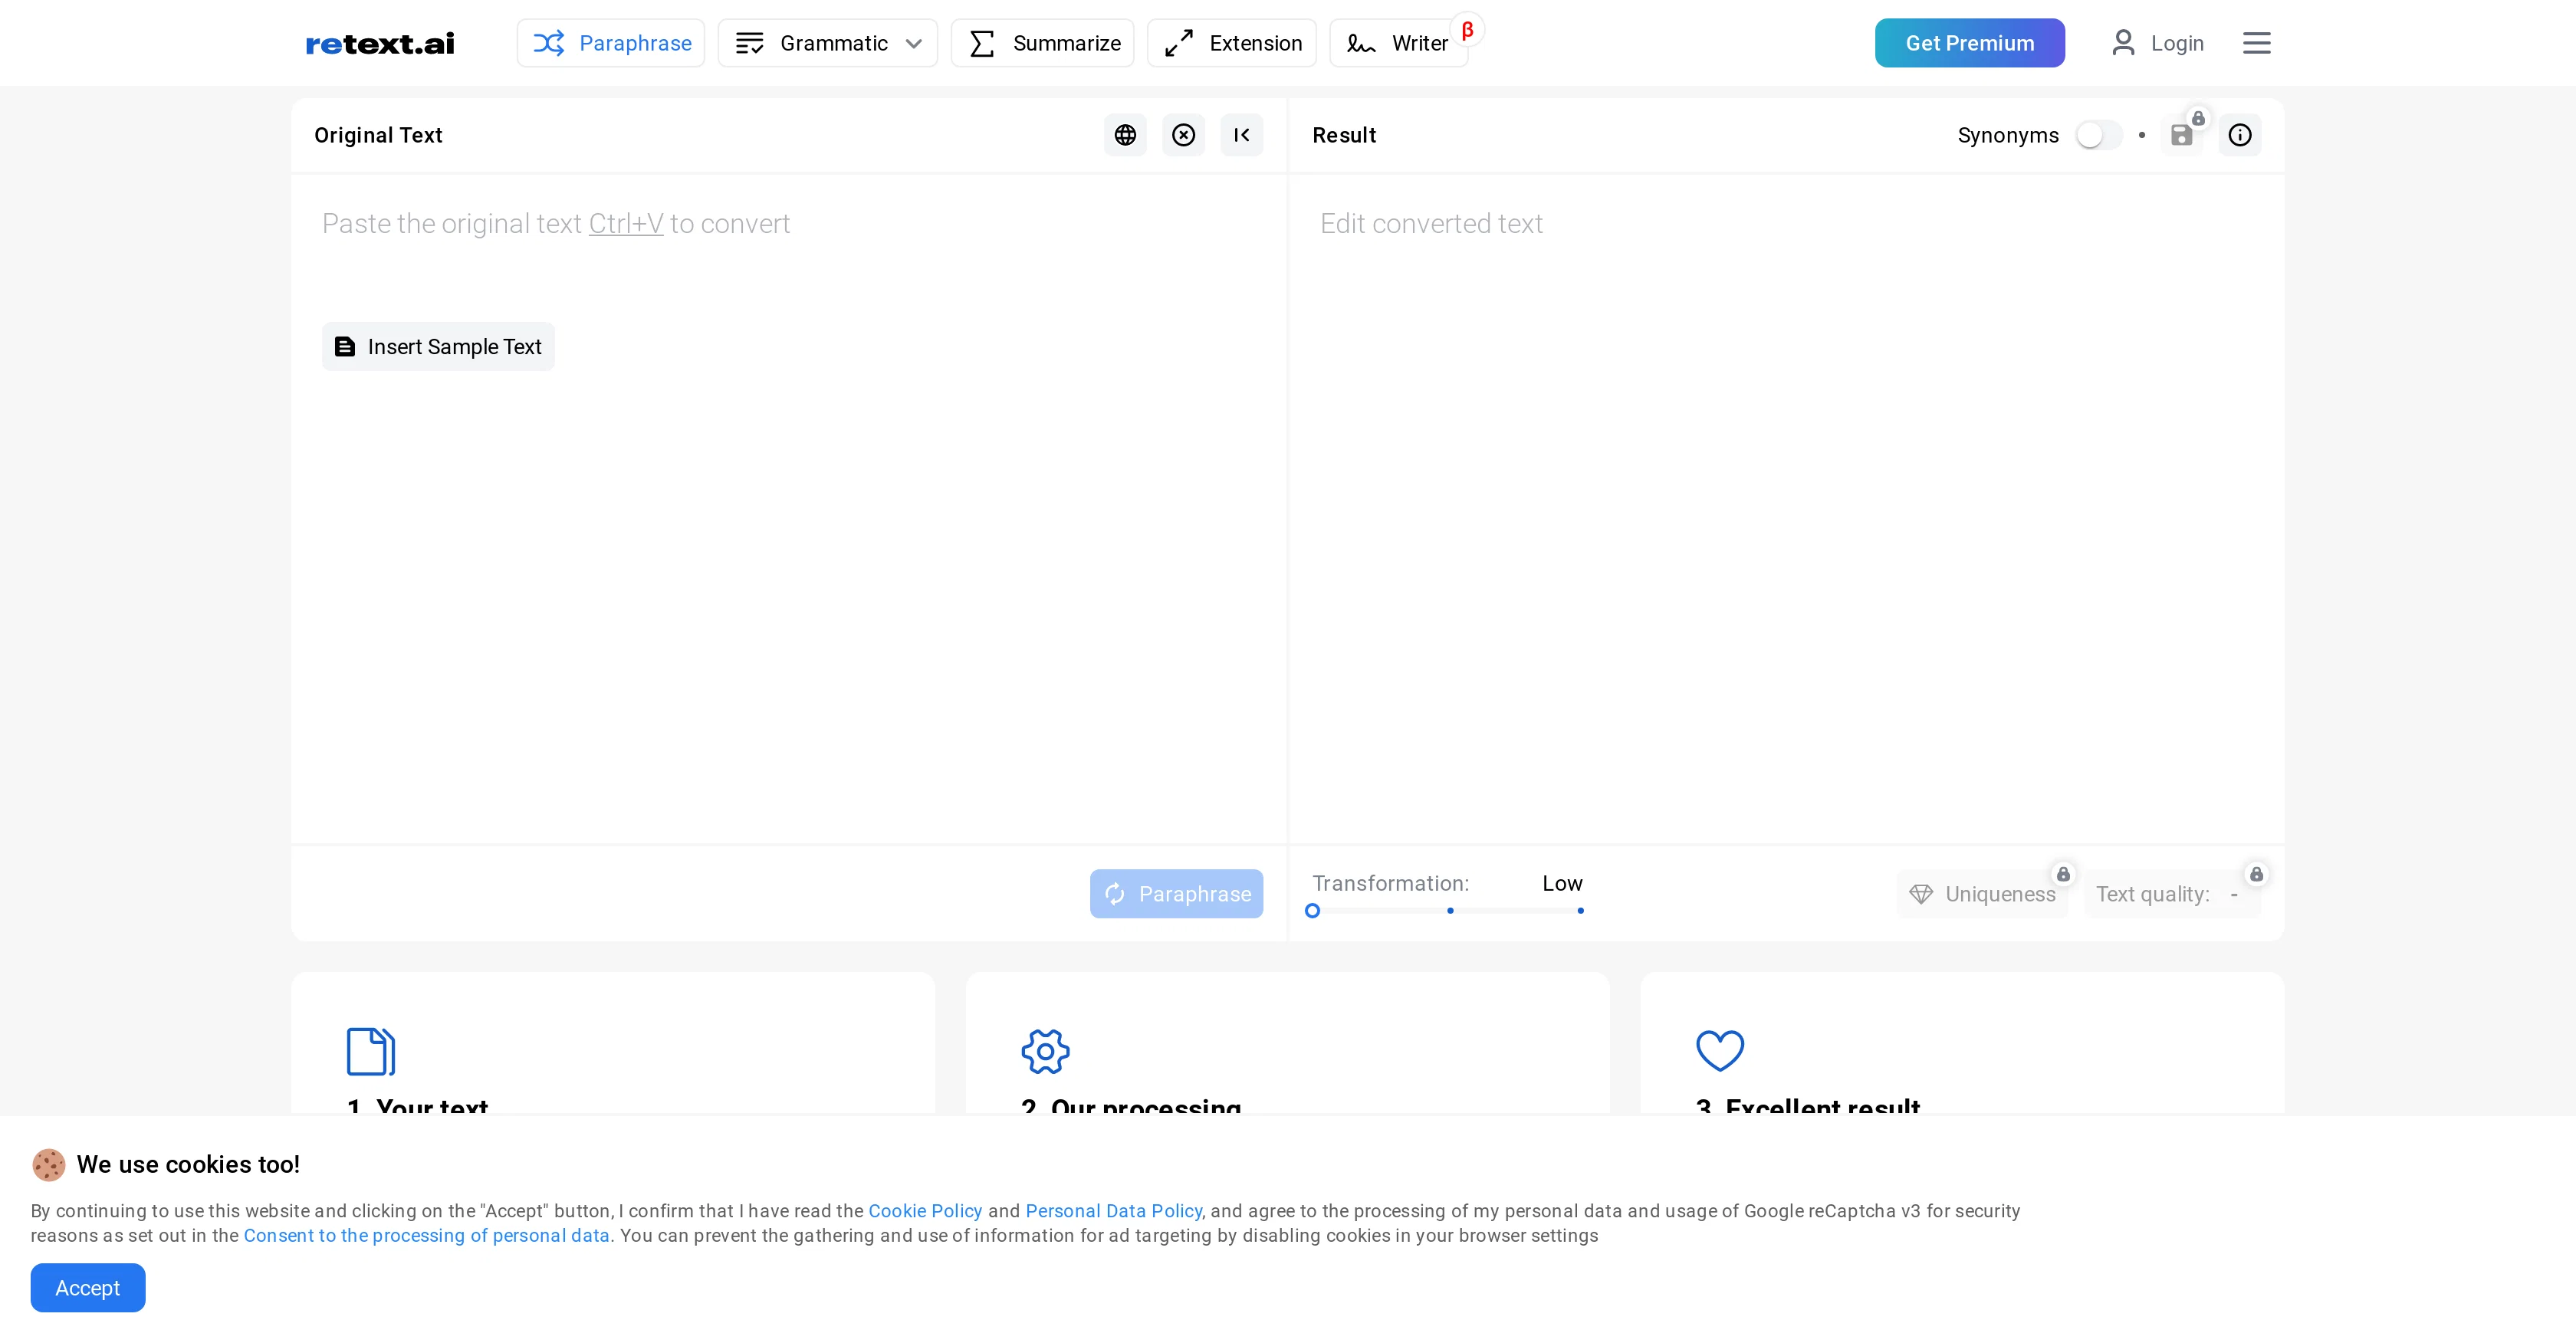Open the Writer beta tool

click(x=1398, y=43)
